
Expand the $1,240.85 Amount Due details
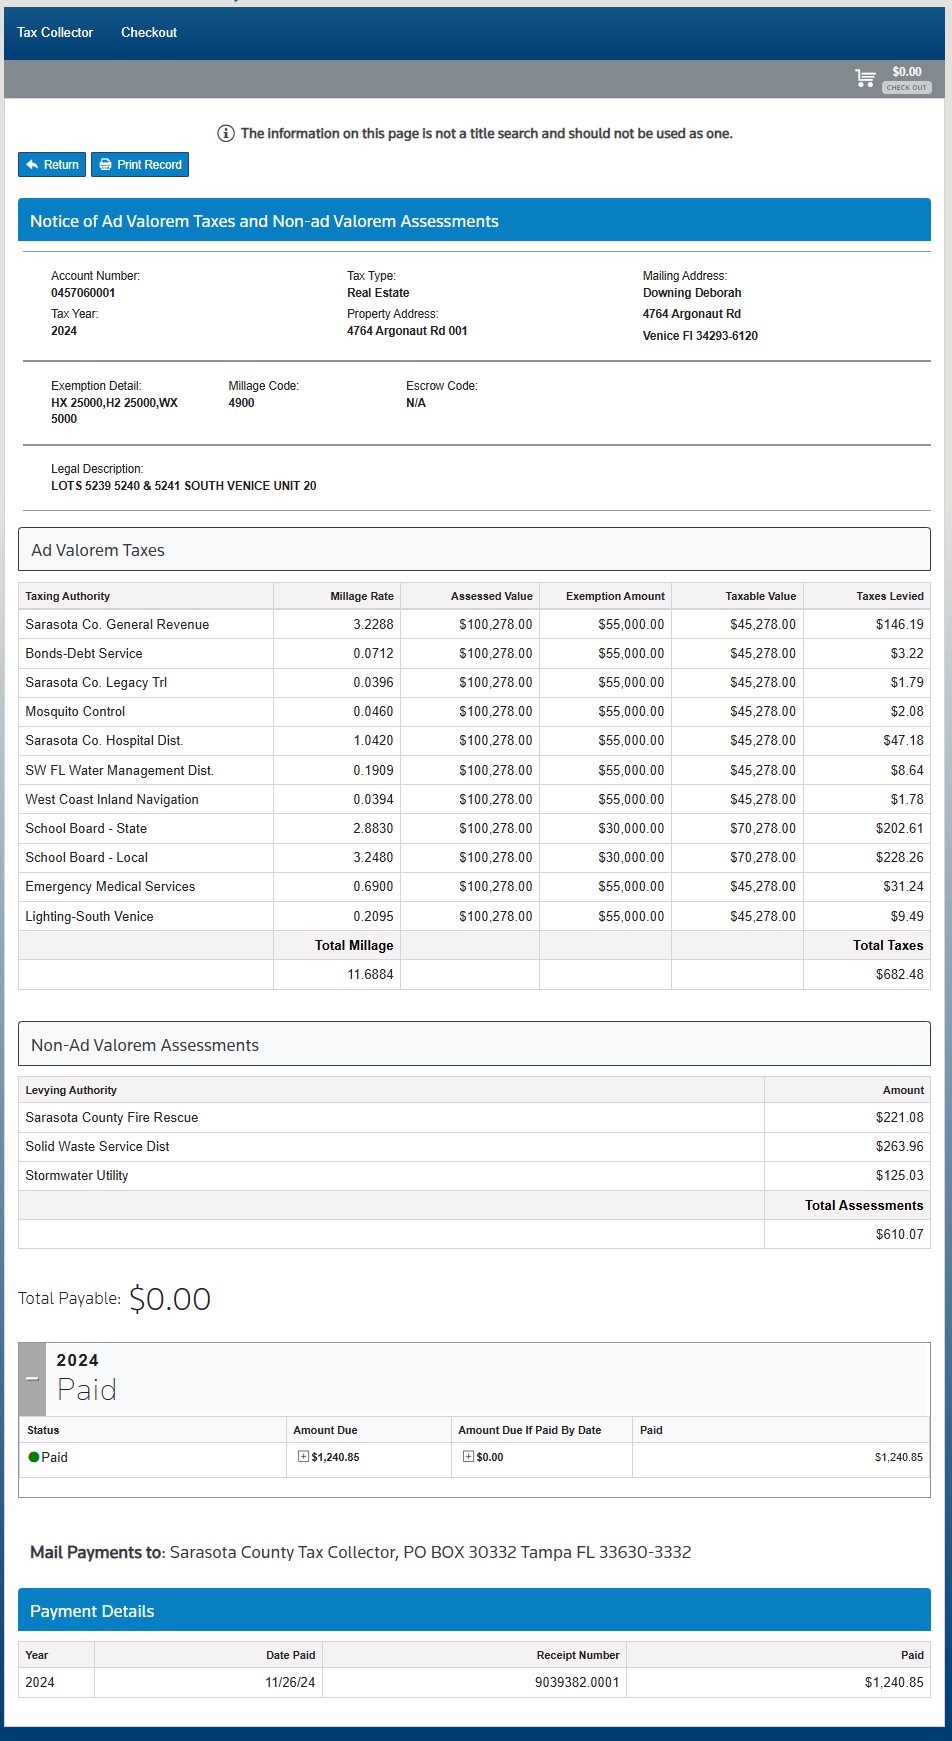[x=303, y=1457]
